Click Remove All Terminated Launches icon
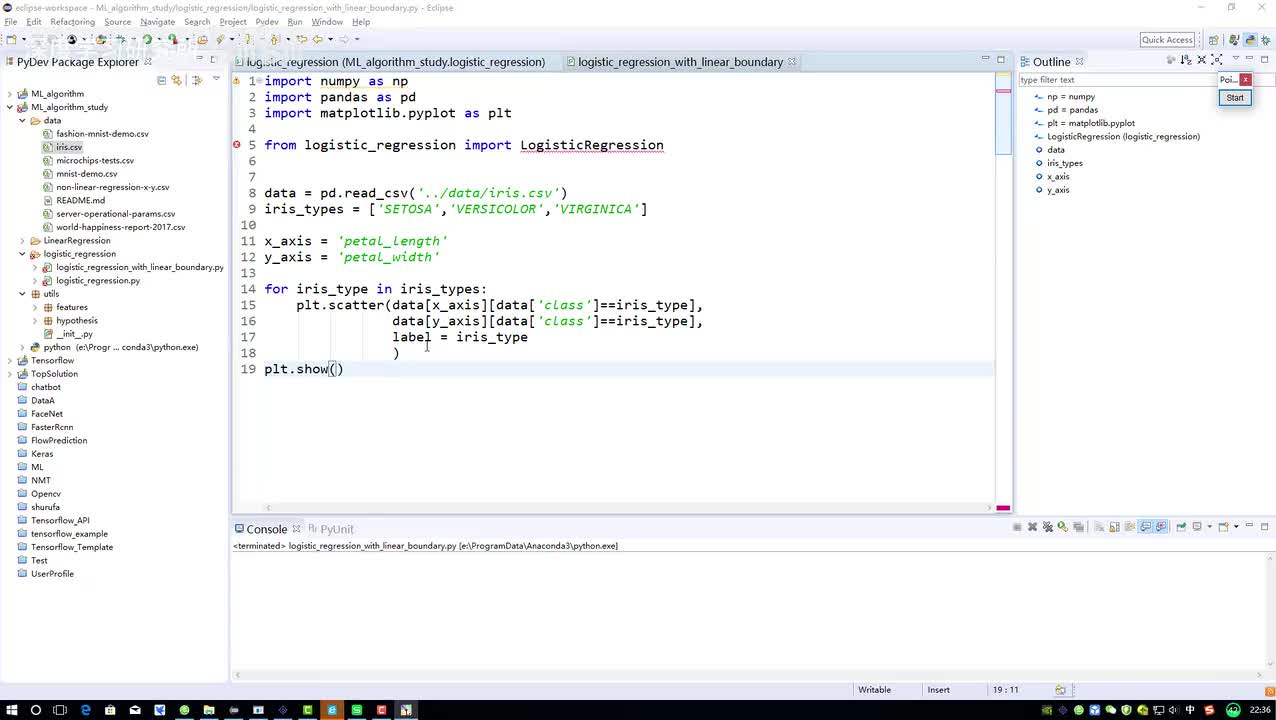 click(x=1048, y=527)
